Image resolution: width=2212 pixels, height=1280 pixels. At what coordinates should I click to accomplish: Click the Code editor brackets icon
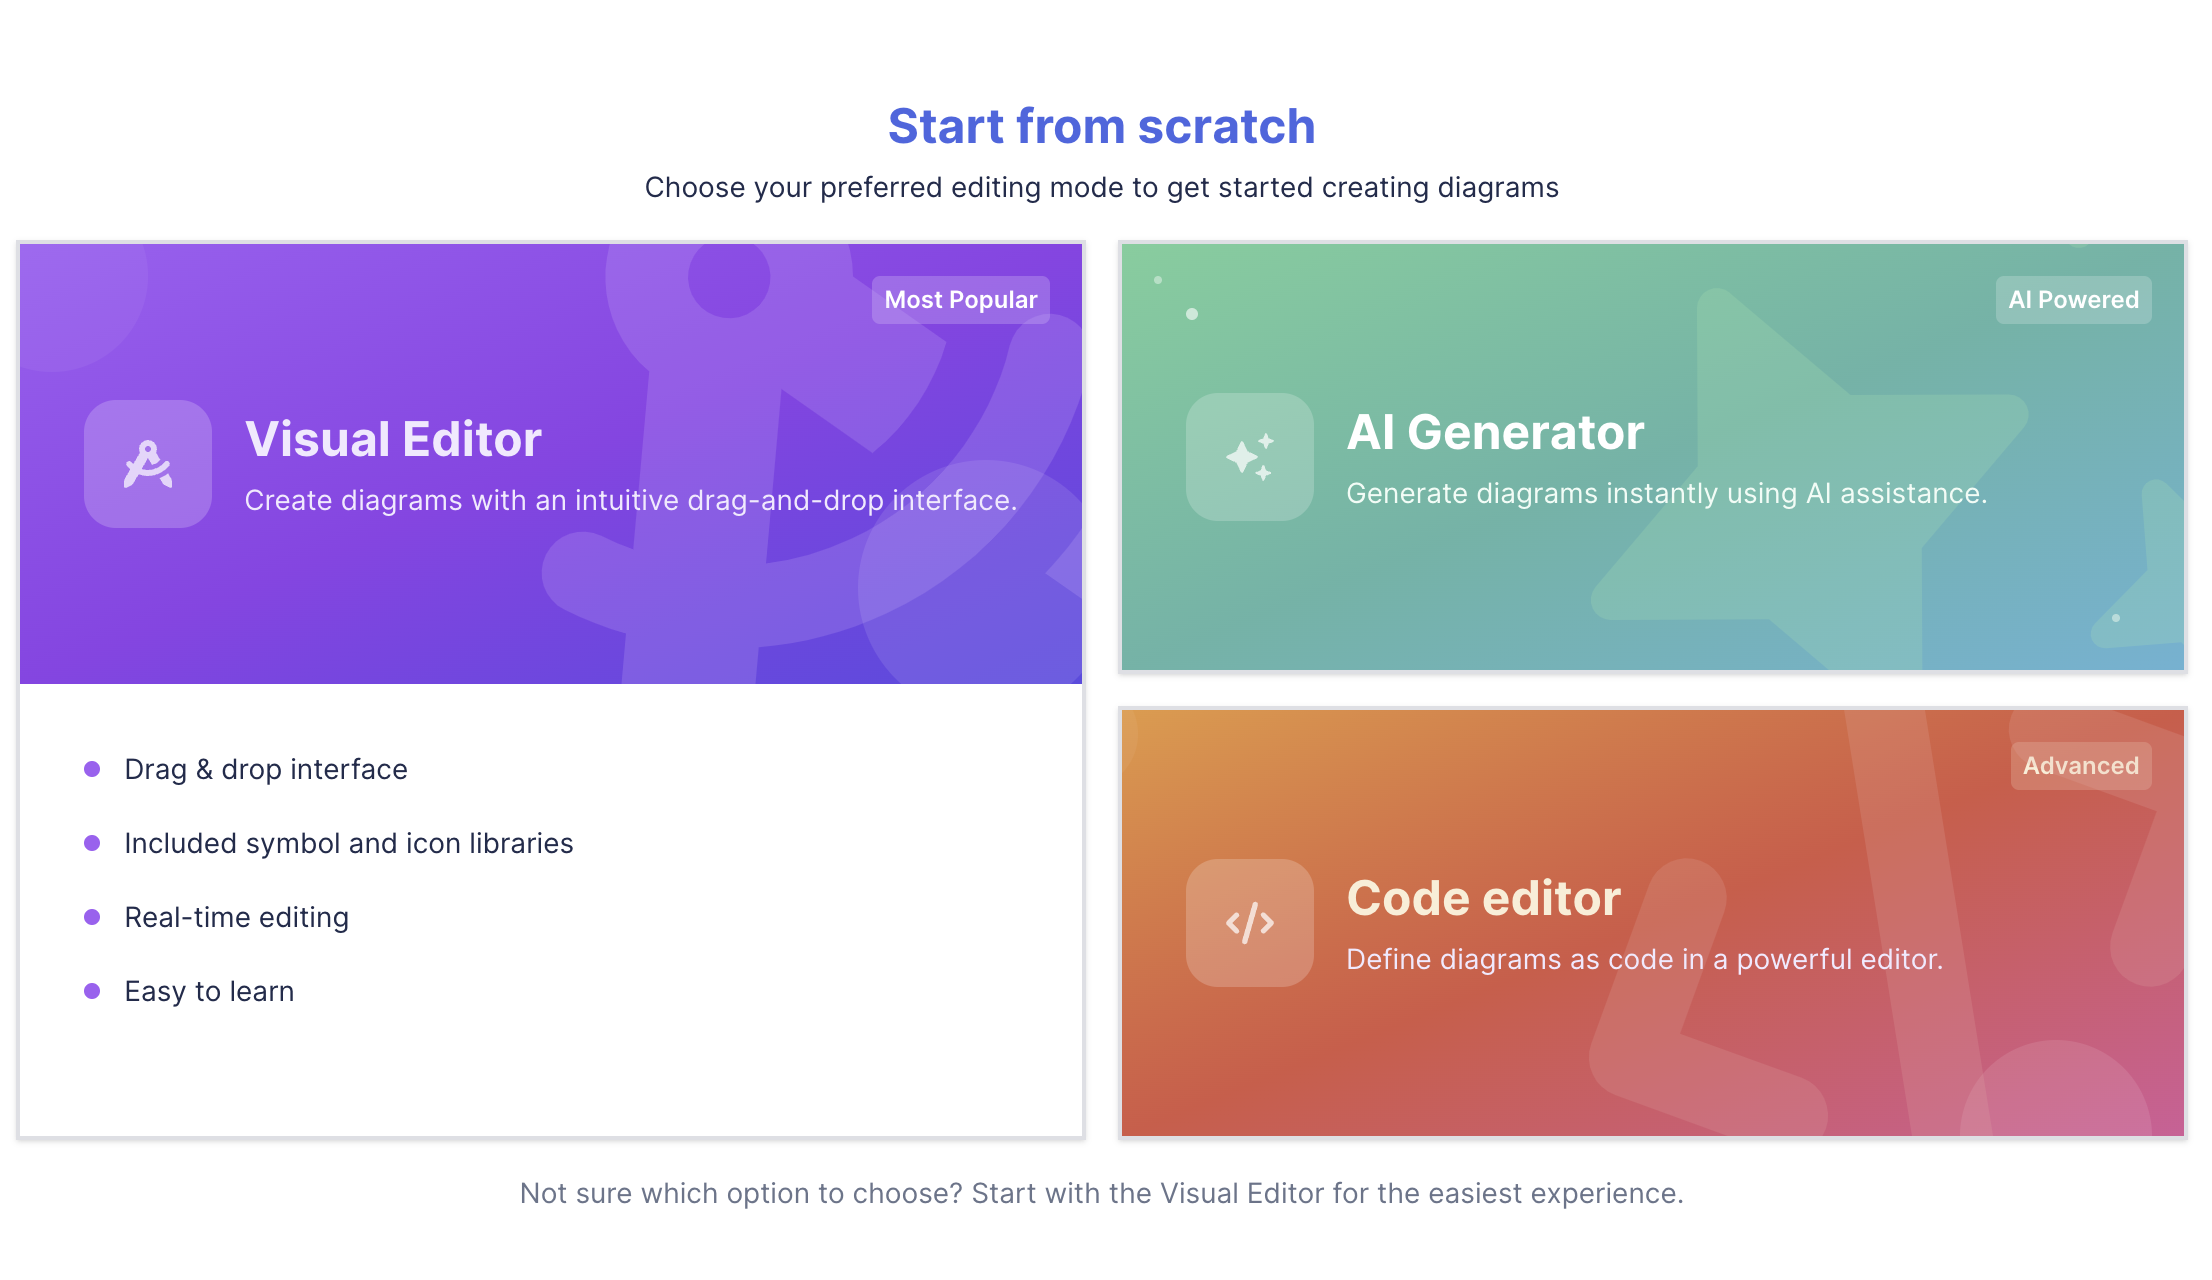pyautogui.click(x=1249, y=923)
